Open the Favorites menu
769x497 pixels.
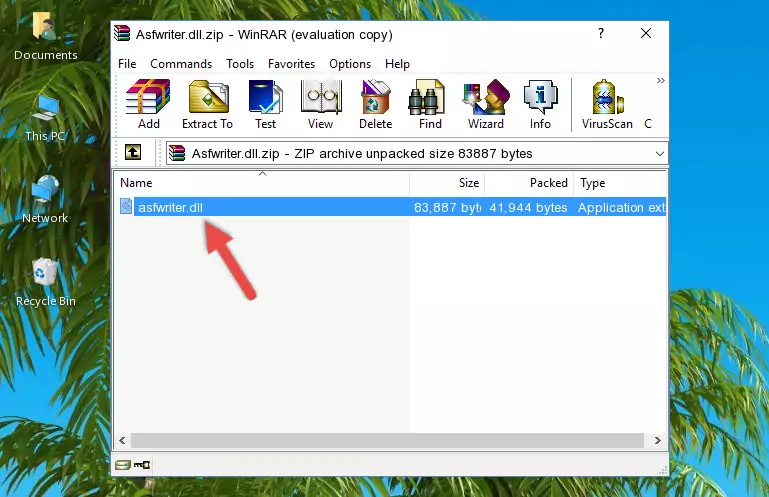pos(291,64)
